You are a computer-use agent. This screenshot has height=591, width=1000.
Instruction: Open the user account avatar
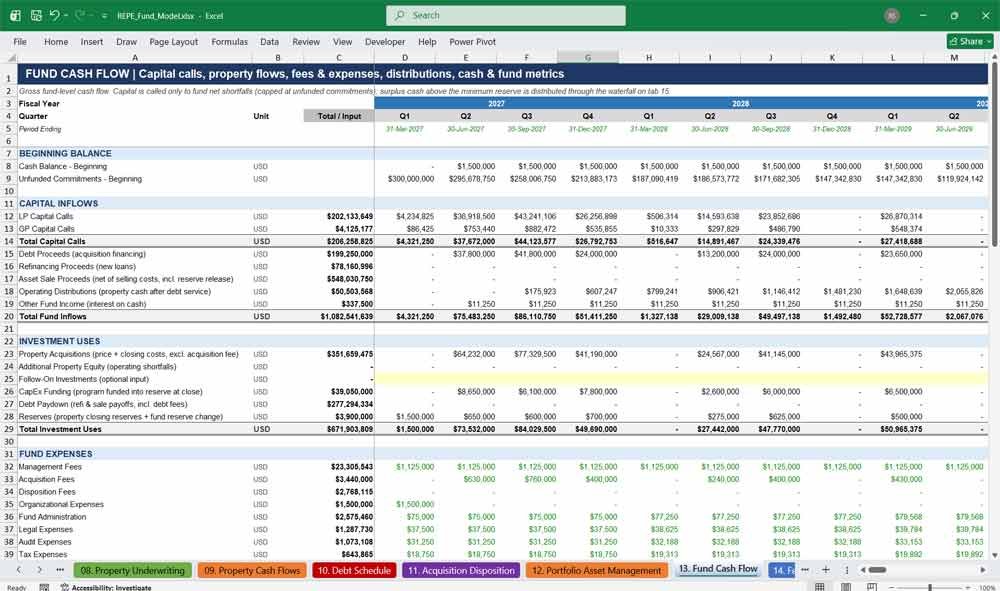(x=892, y=15)
